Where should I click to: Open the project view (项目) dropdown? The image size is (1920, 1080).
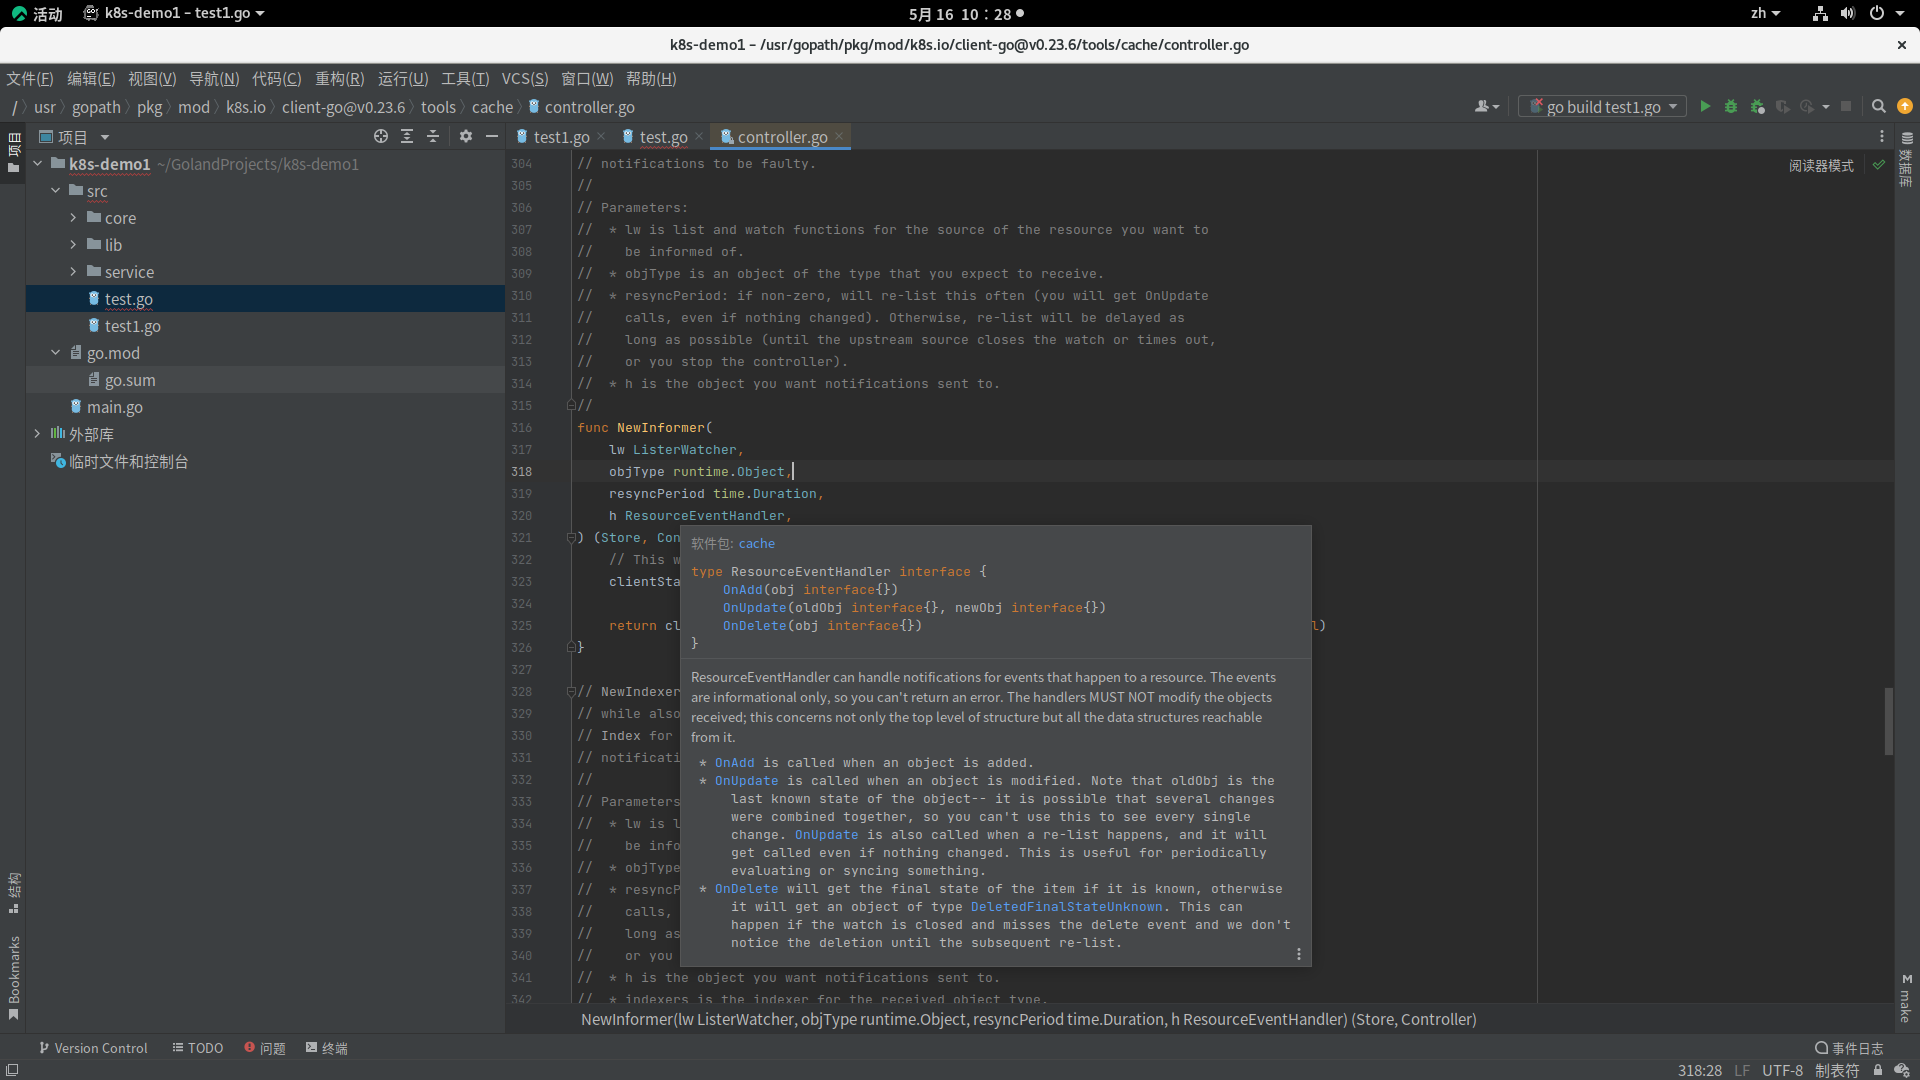(x=74, y=137)
